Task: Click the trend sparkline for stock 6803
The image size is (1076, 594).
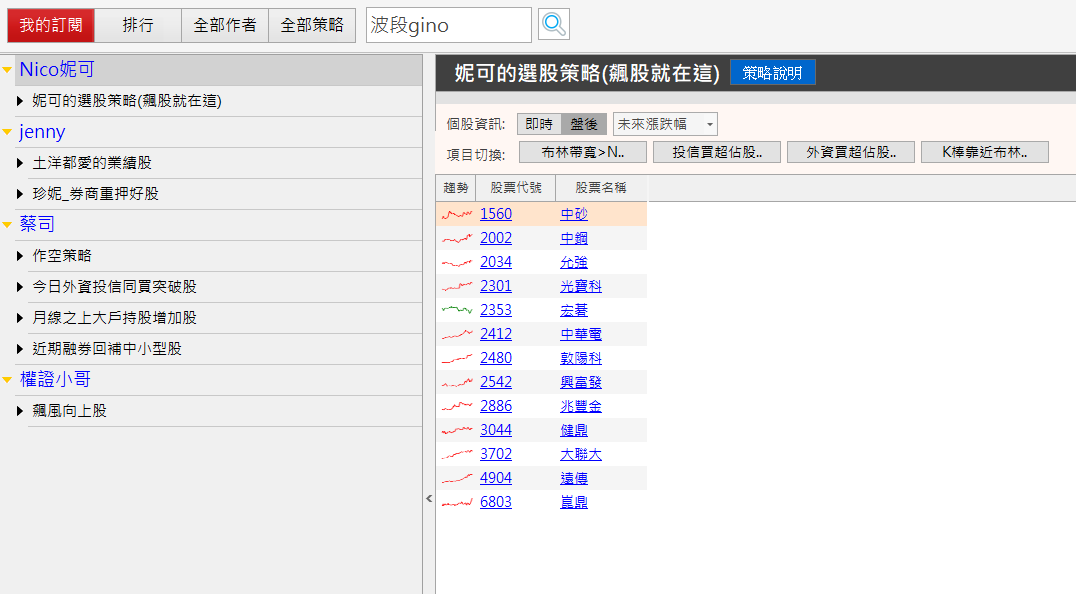Action: [456, 502]
